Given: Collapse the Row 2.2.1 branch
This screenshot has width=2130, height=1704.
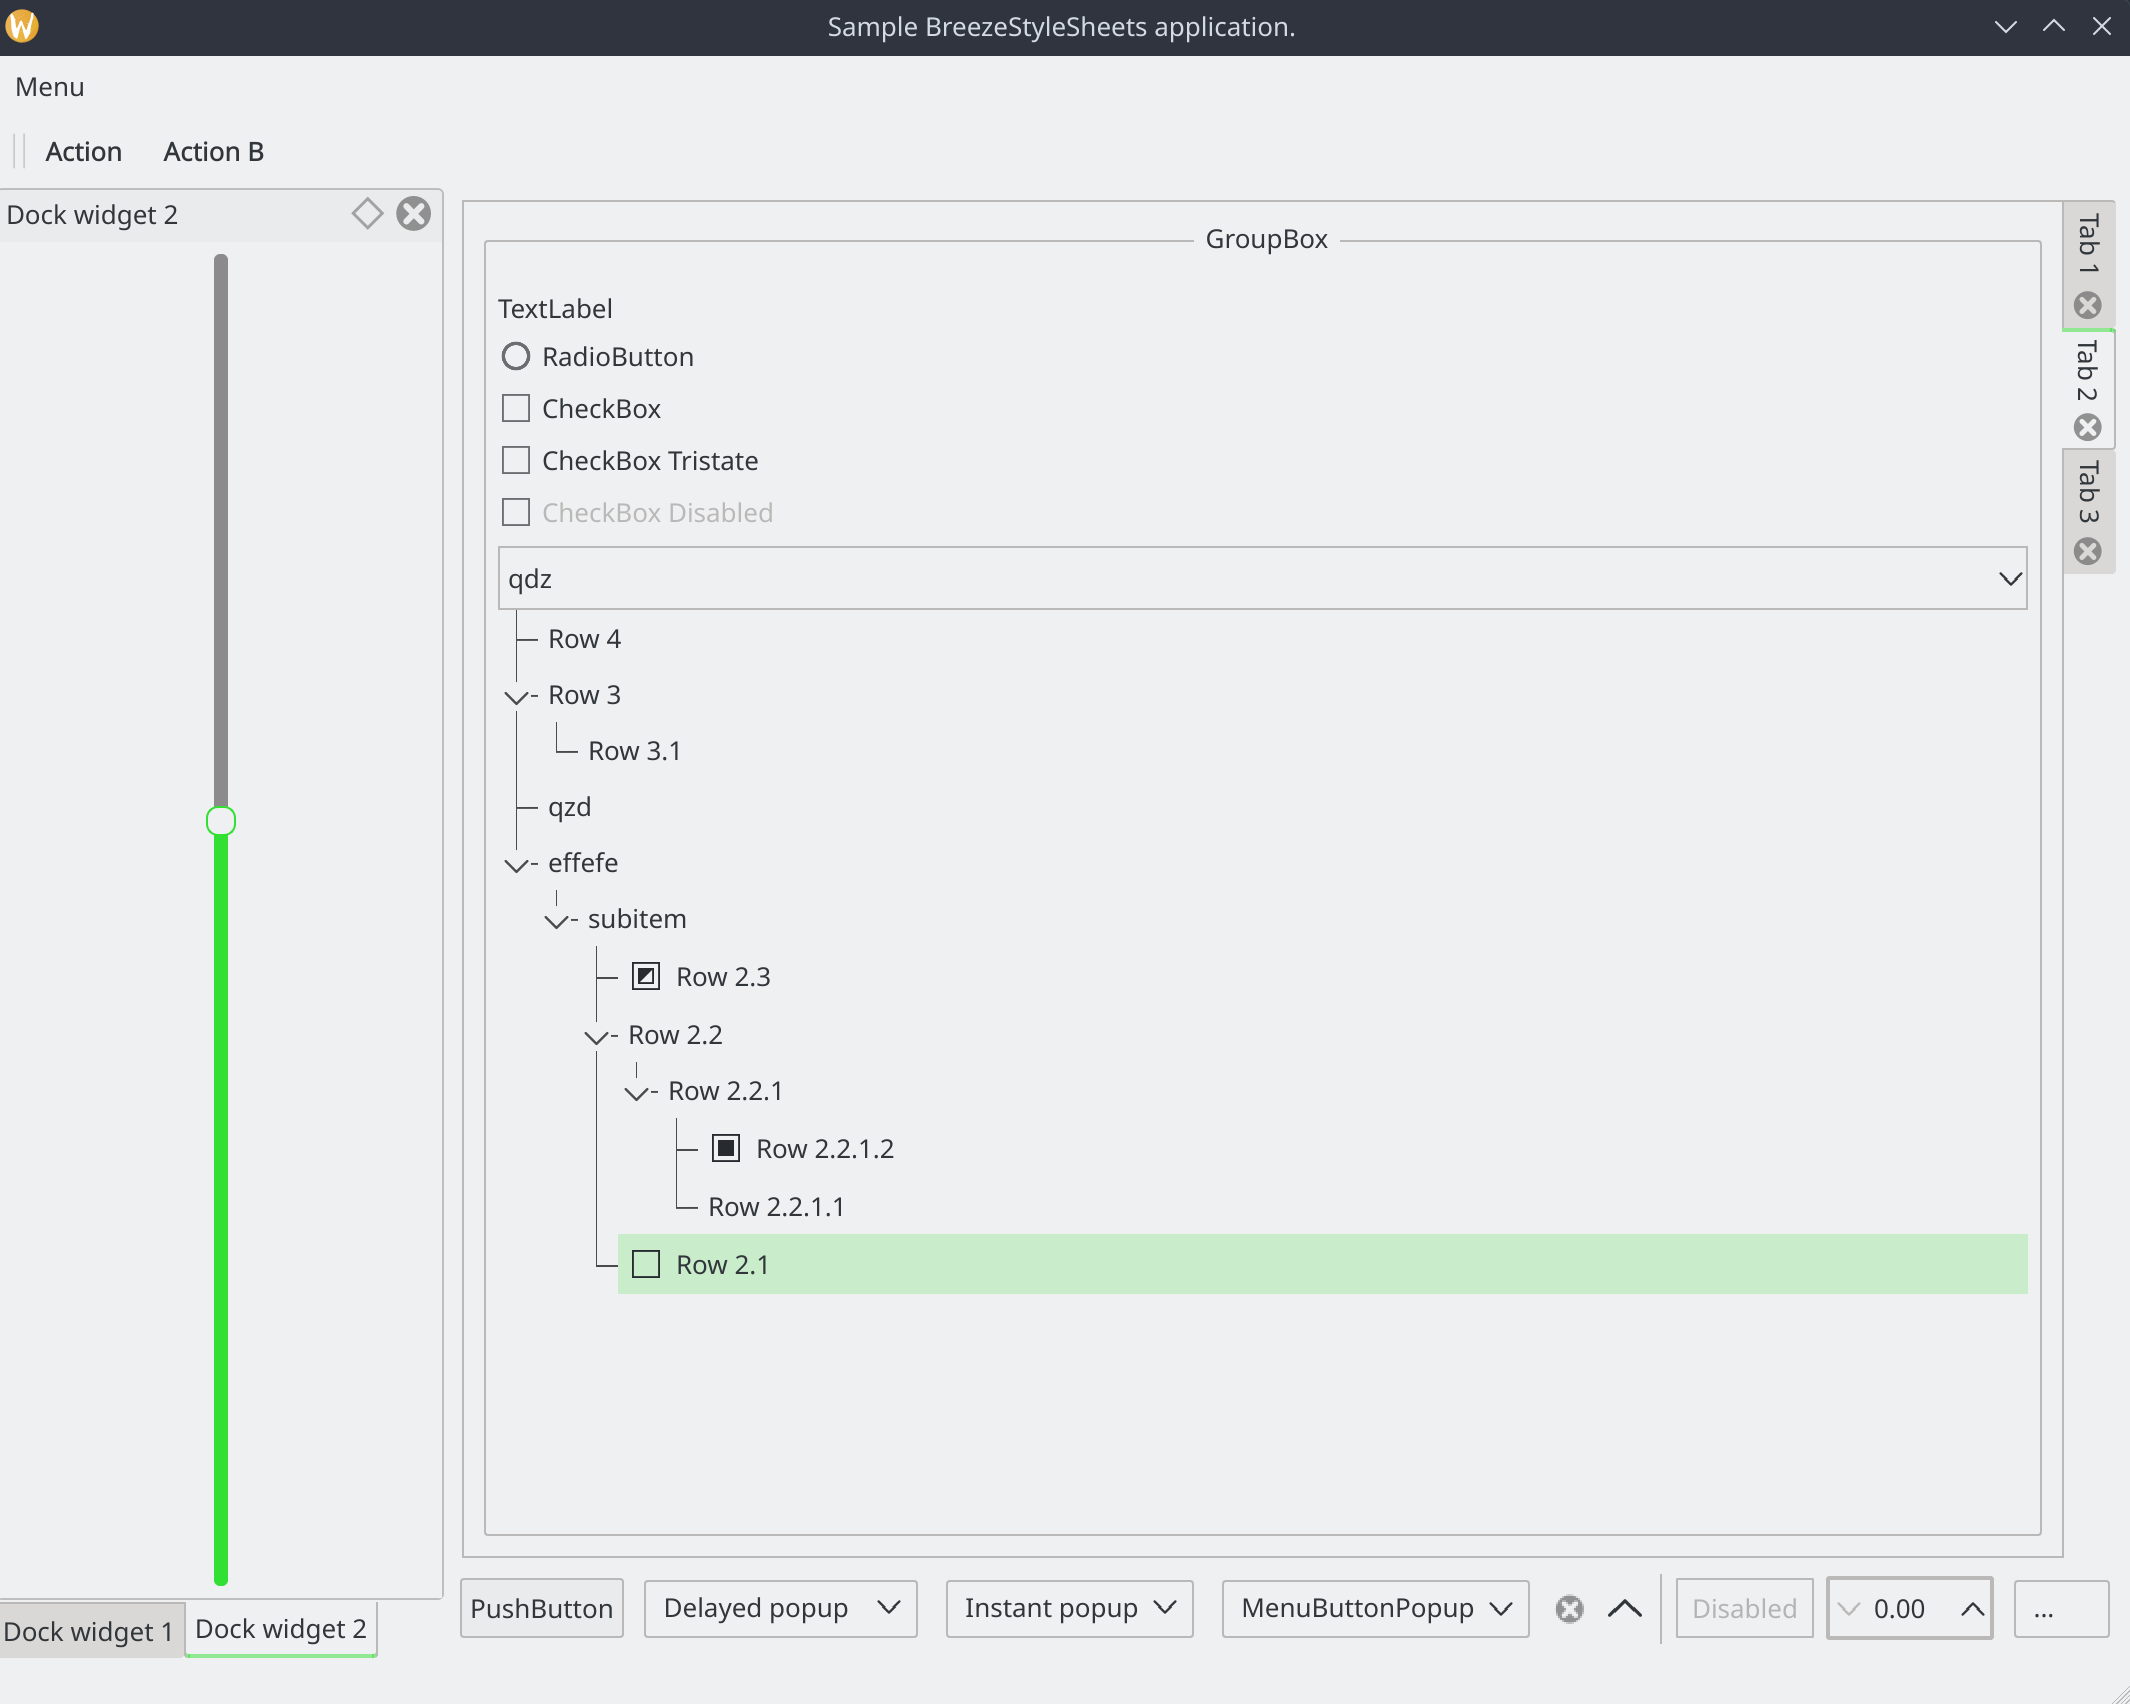Looking at the screenshot, I should pos(636,1093).
